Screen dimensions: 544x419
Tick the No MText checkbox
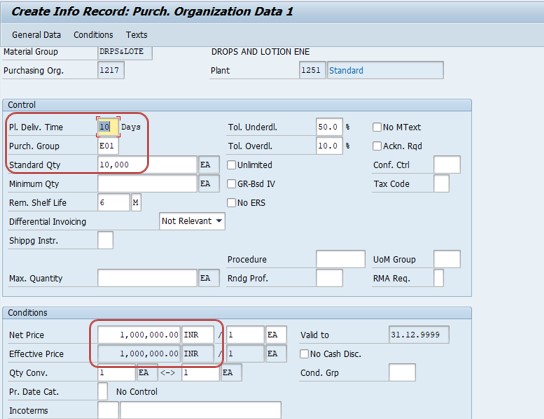pyautogui.click(x=377, y=127)
